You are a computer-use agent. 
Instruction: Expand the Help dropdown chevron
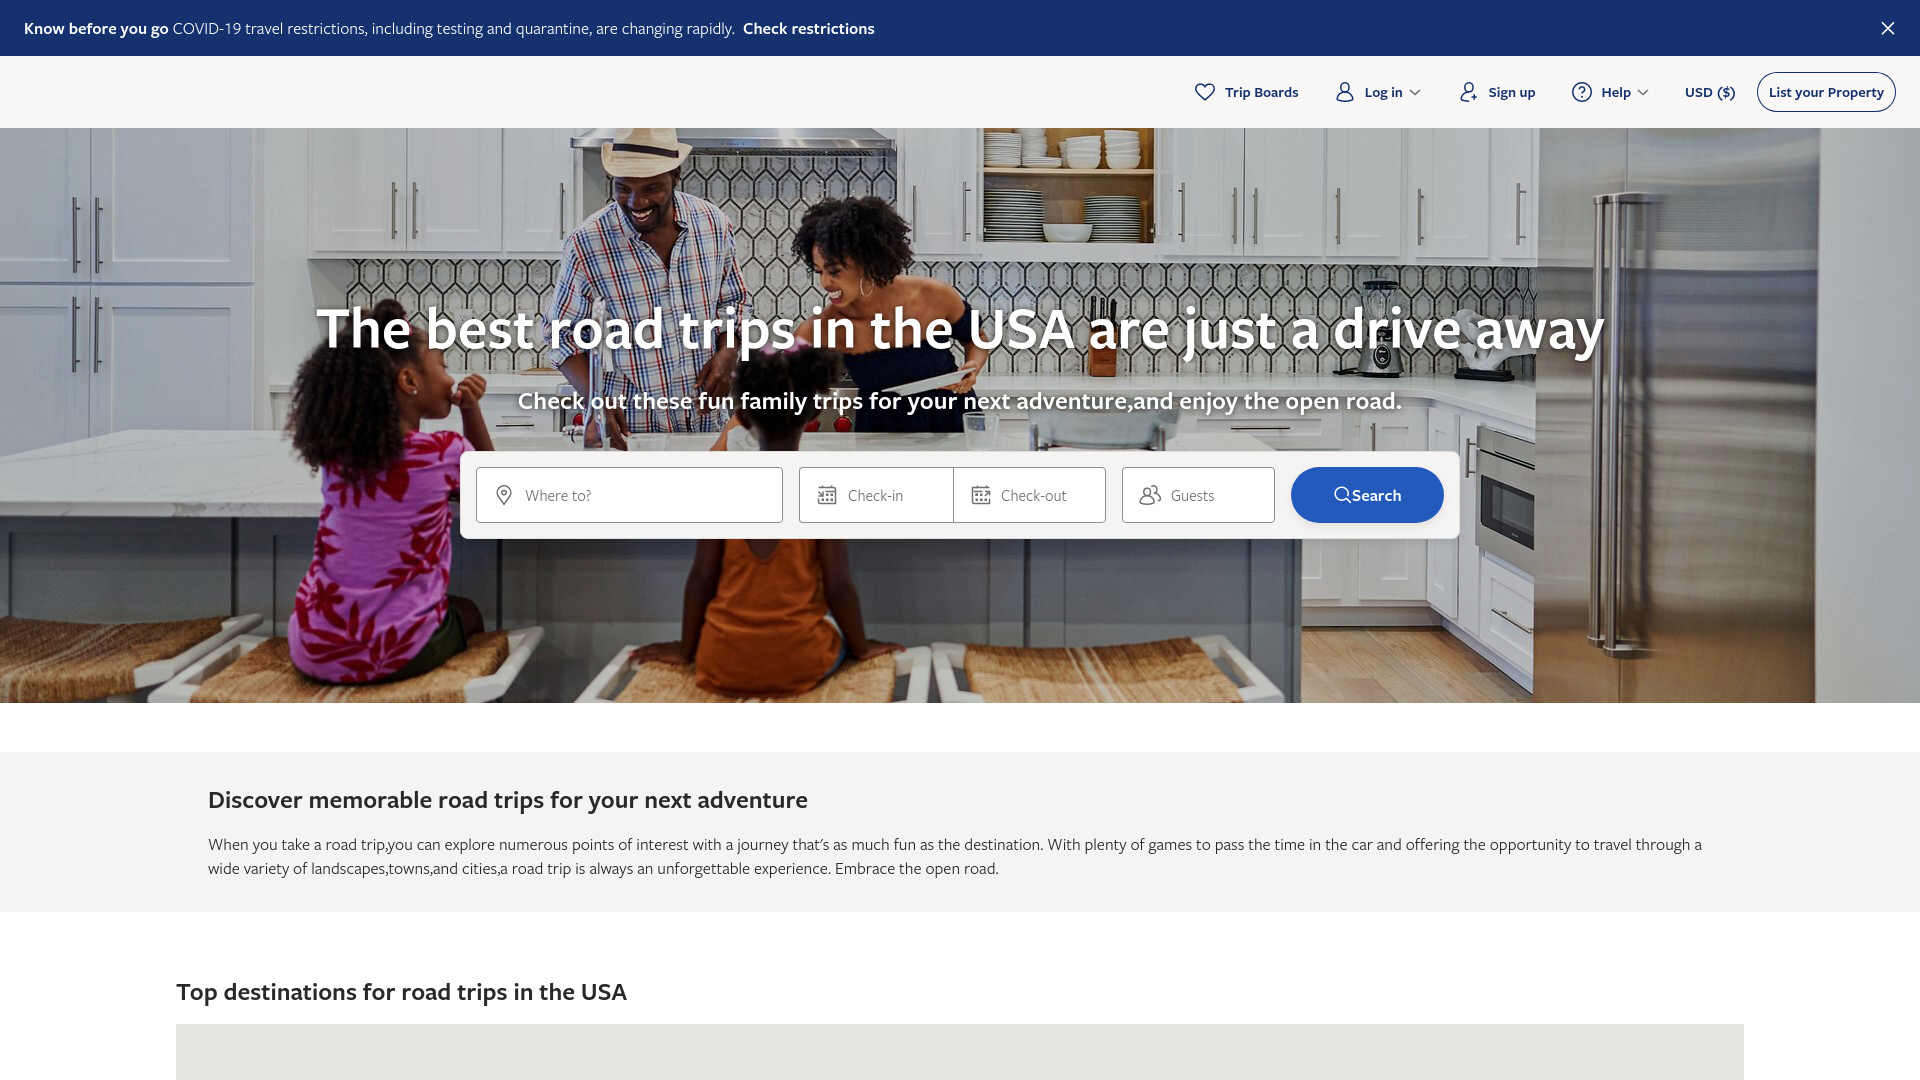point(1643,92)
